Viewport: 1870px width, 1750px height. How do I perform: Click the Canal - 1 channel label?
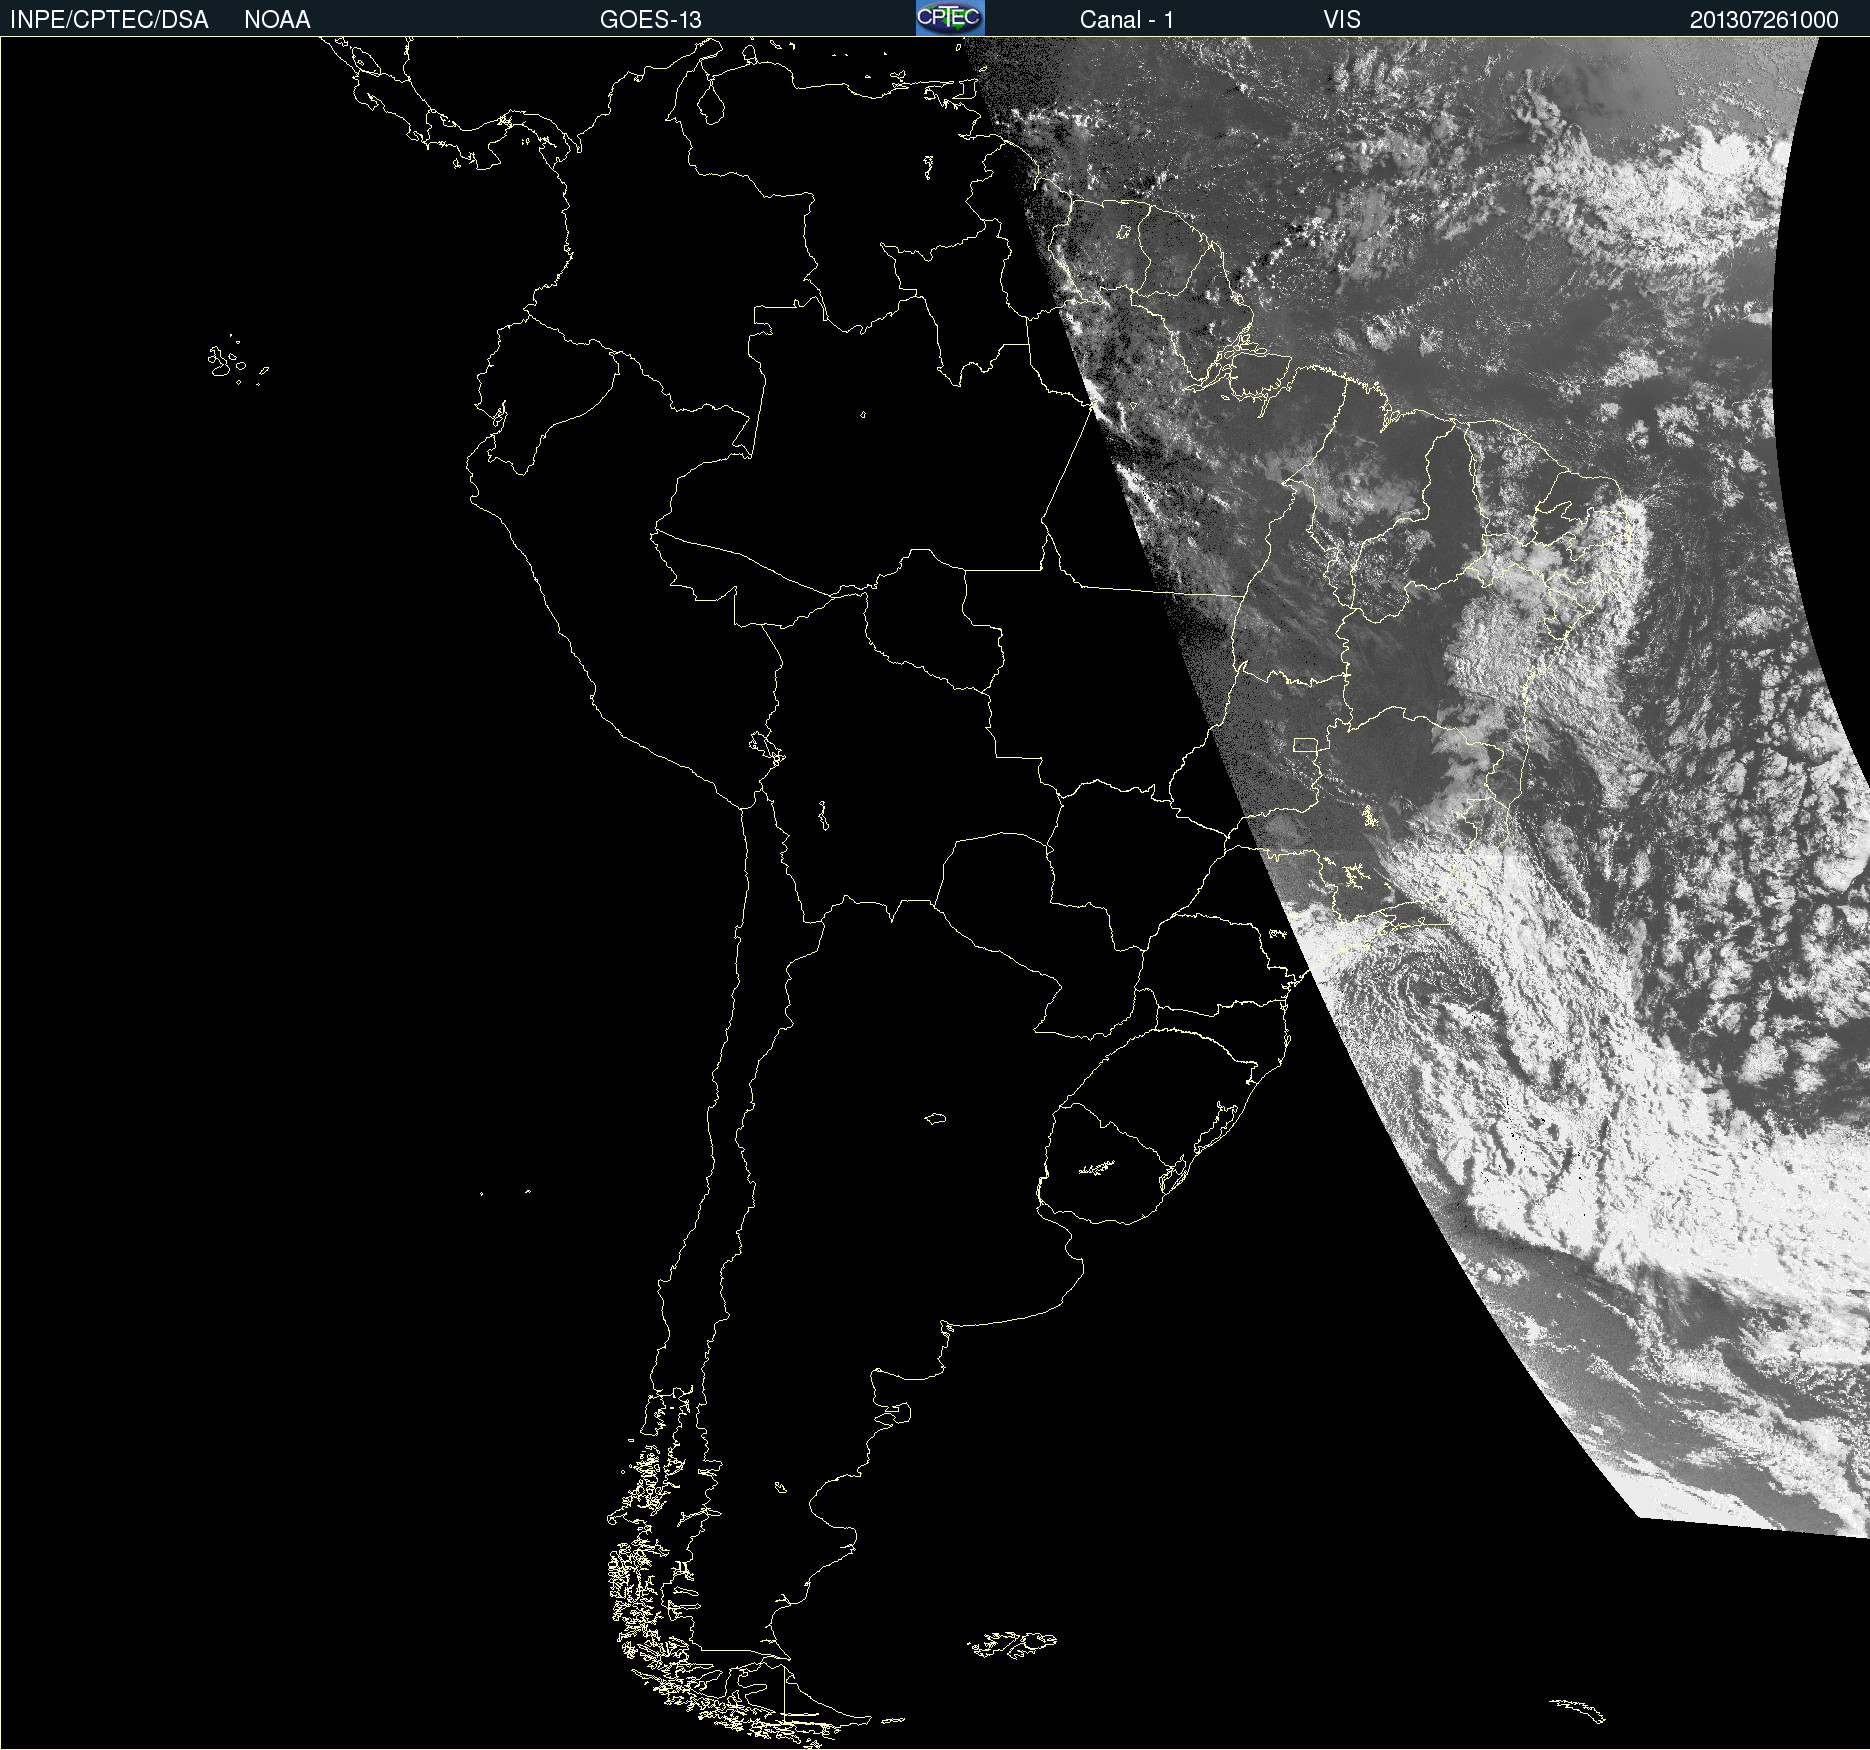(x=1126, y=19)
